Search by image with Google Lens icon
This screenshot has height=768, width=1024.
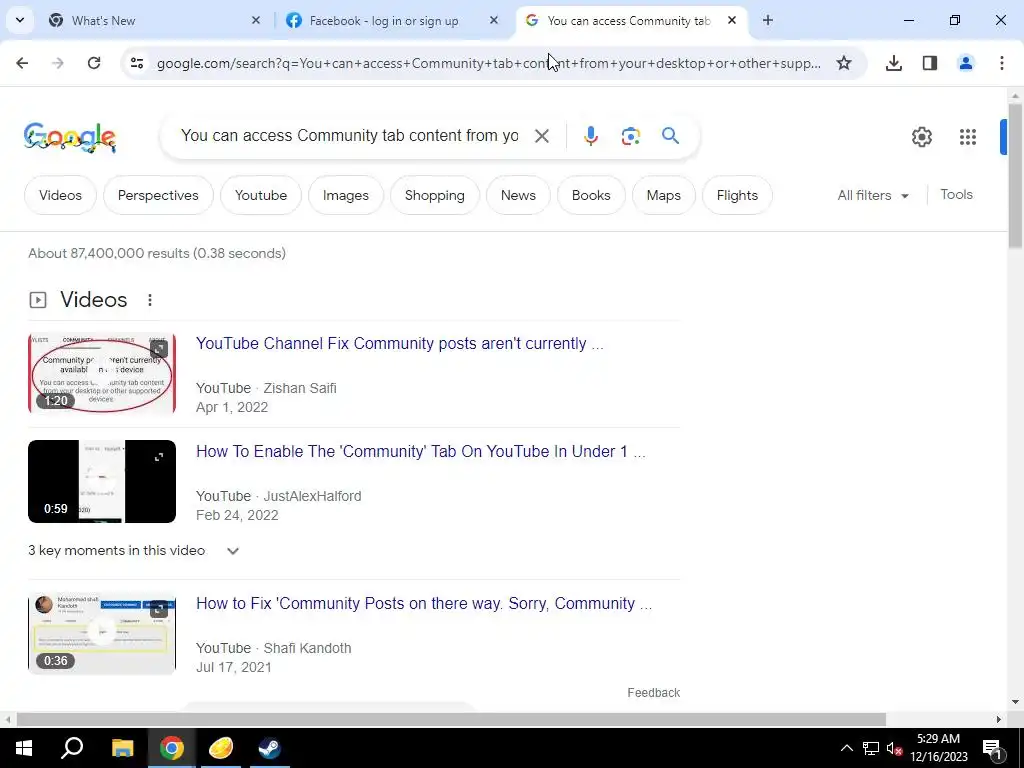coord(630,136)
